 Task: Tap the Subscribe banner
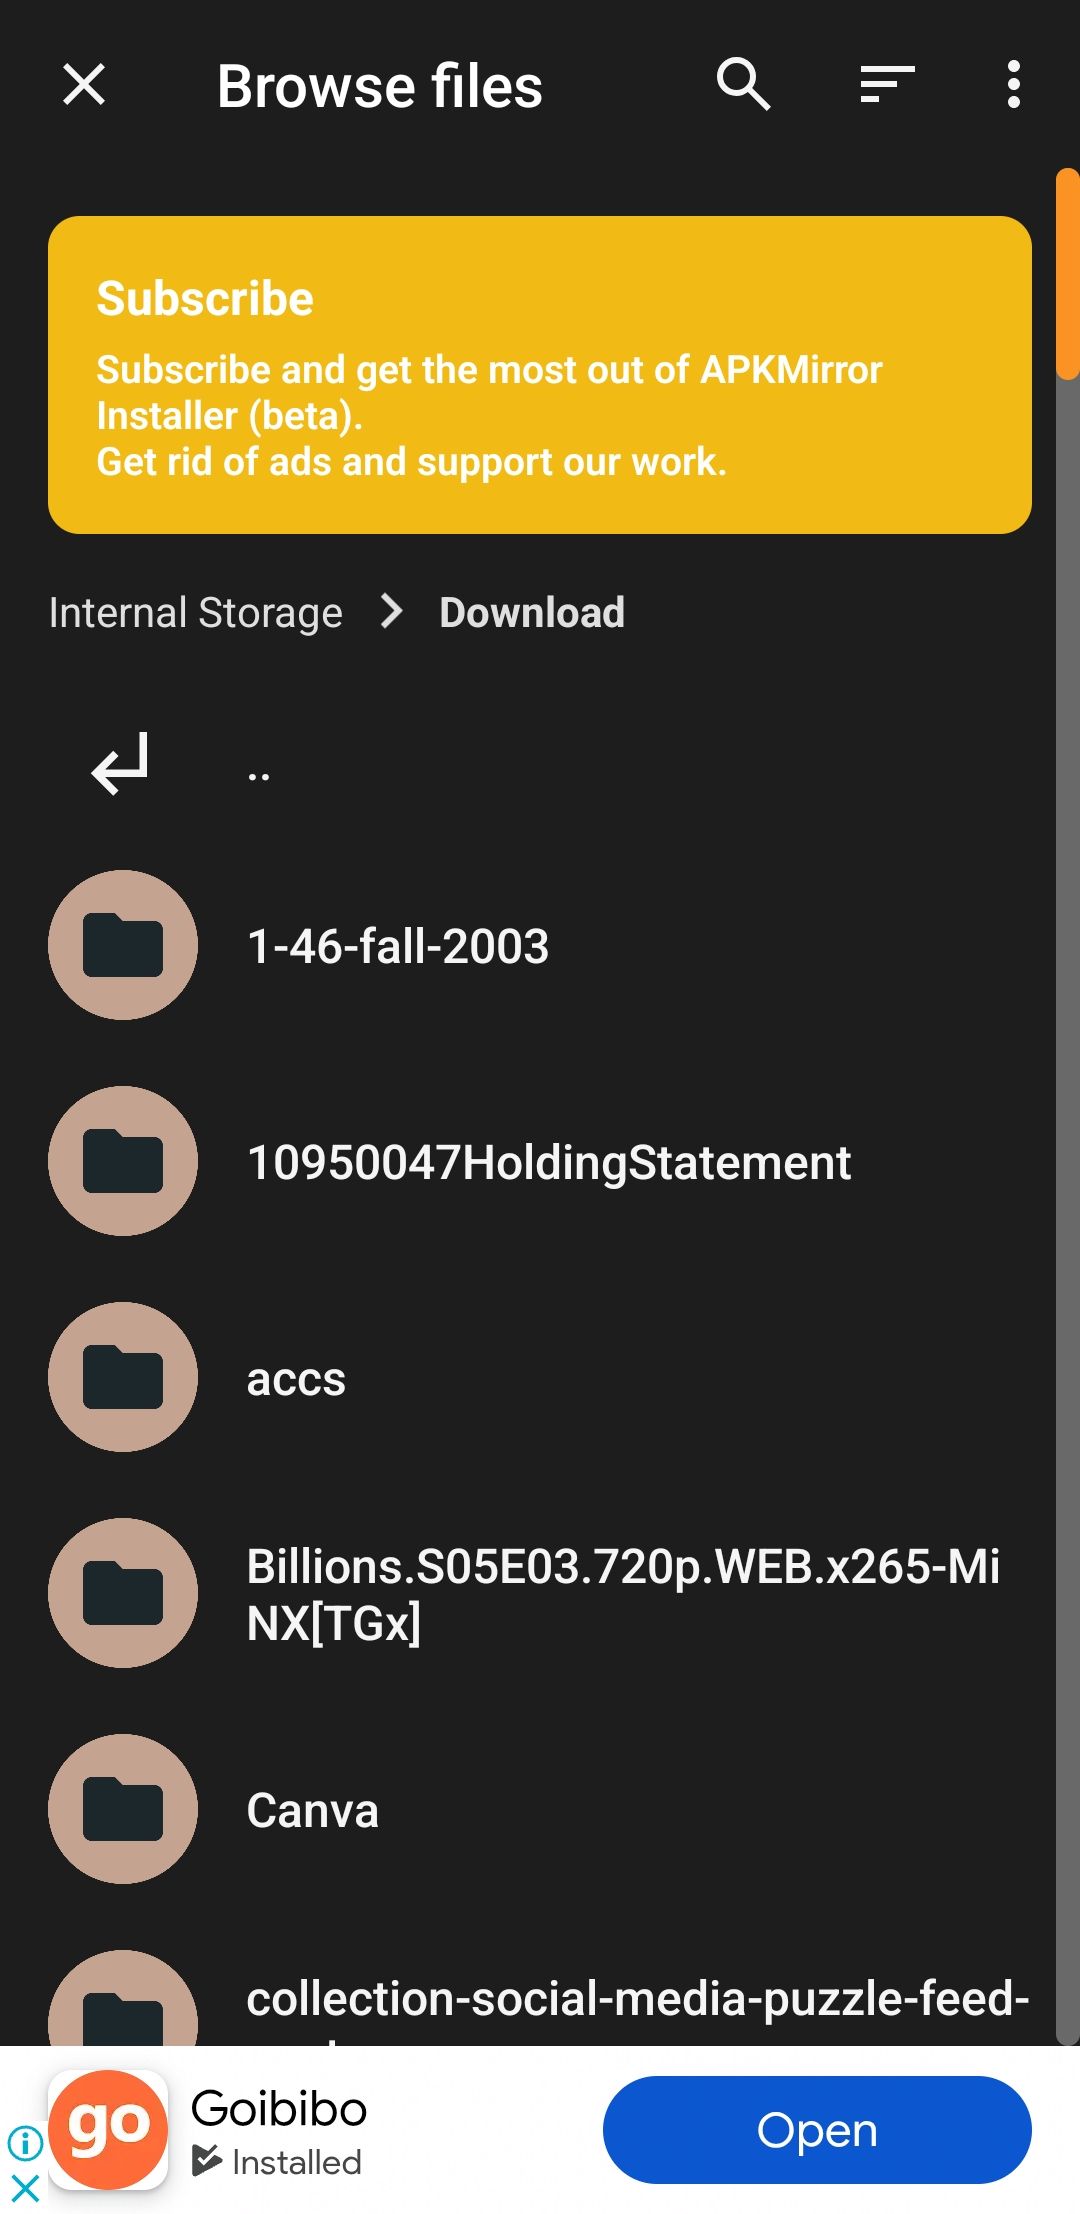(540, 375)
